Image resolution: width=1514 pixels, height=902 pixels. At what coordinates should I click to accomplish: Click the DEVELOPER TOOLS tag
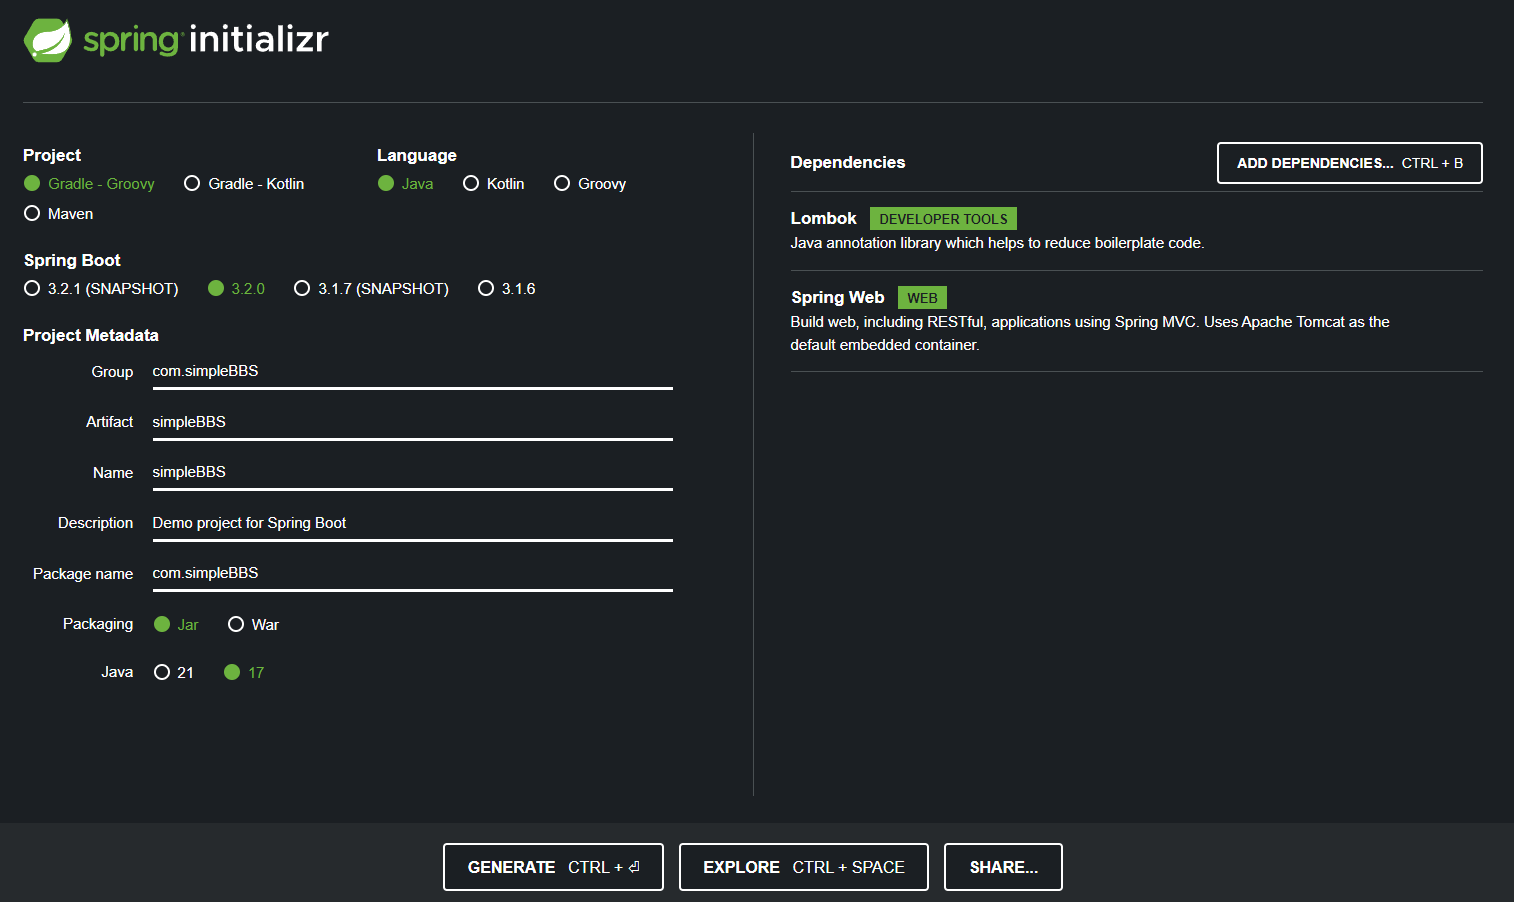click(x=943, y=219)
